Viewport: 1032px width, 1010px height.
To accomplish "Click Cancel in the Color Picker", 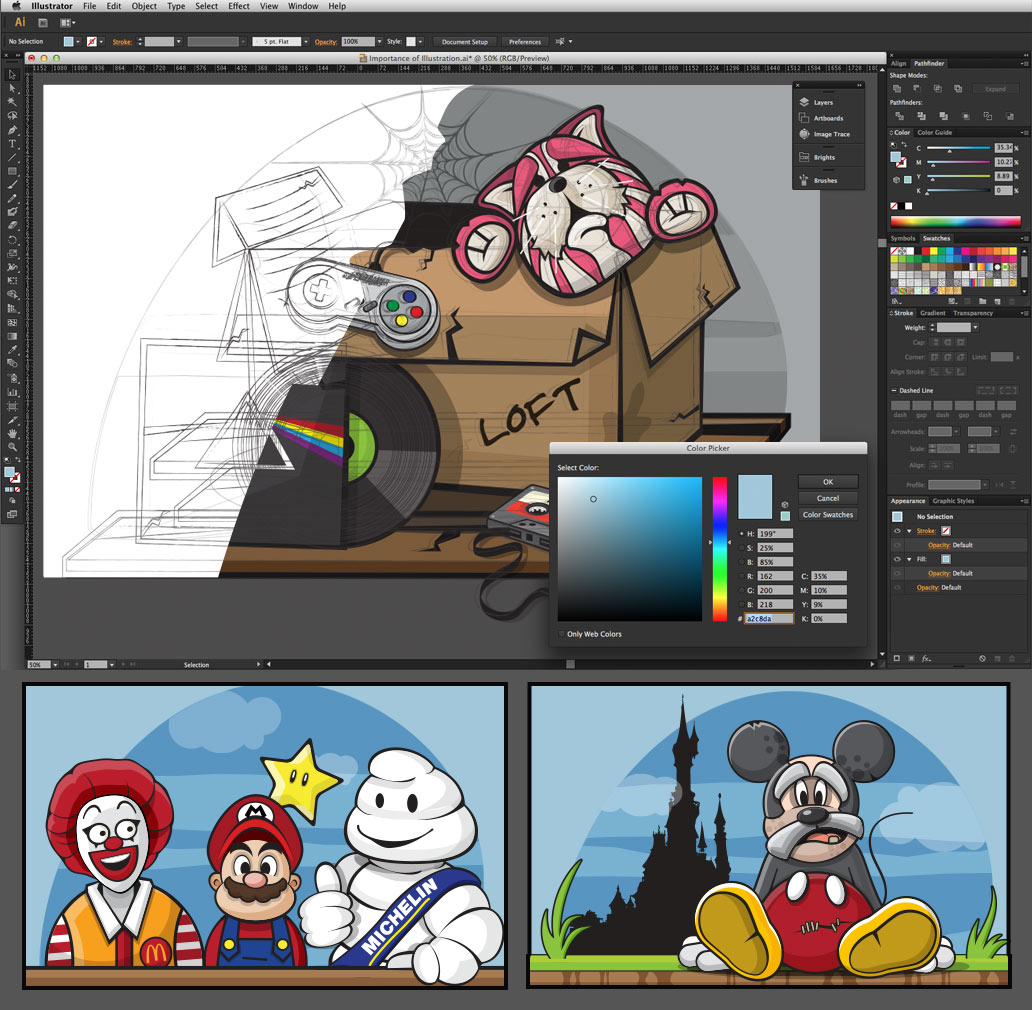I will [x=828, y=498].
